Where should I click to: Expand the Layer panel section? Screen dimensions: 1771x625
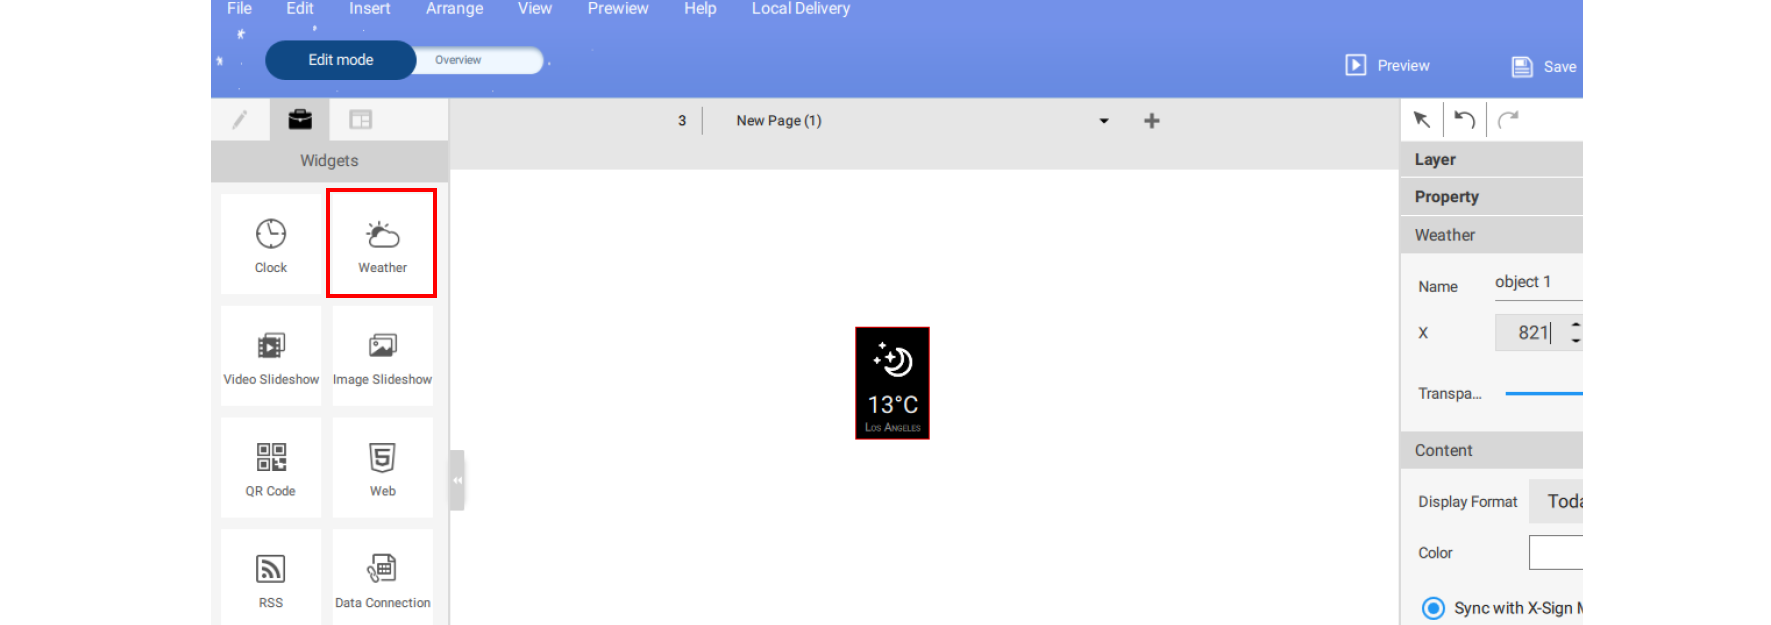point(1490,160)
